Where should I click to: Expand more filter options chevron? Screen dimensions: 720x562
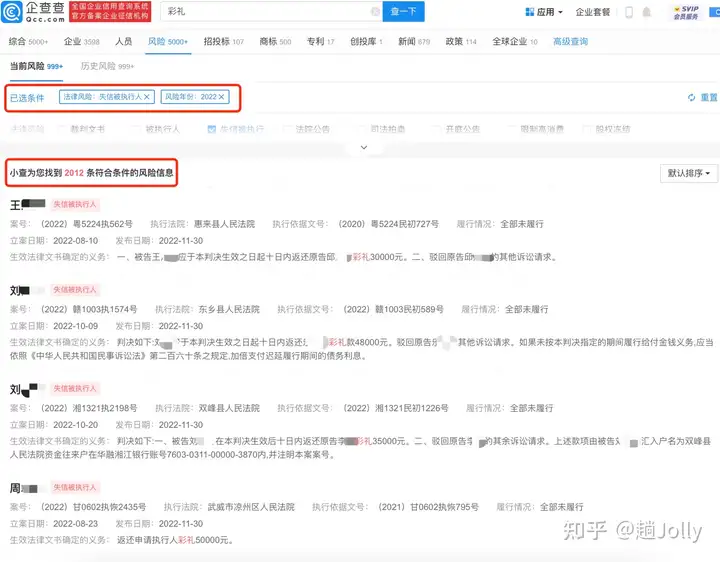[x=364, y=147]
